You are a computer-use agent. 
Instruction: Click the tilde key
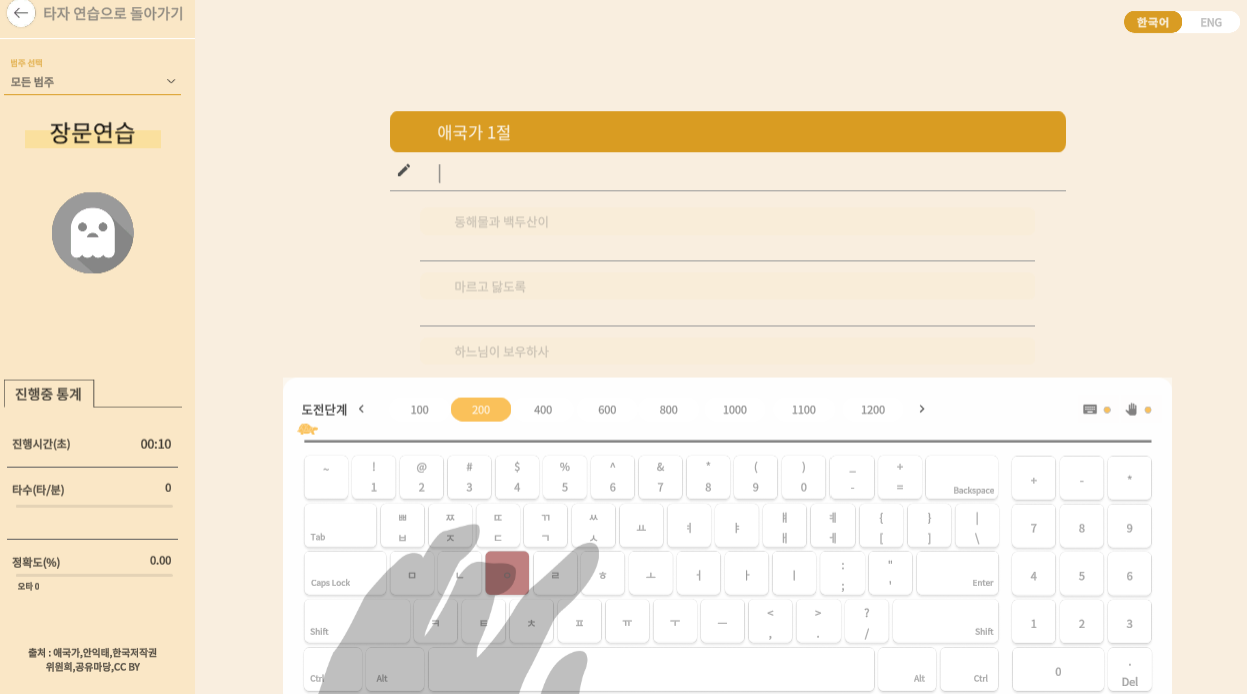tap(326, 478)
